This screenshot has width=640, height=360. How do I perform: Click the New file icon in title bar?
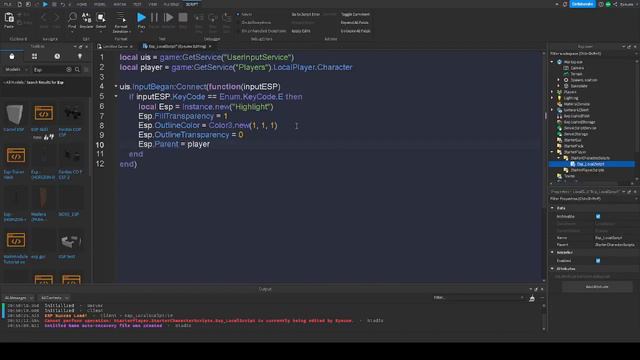click(x=19, y=4)
